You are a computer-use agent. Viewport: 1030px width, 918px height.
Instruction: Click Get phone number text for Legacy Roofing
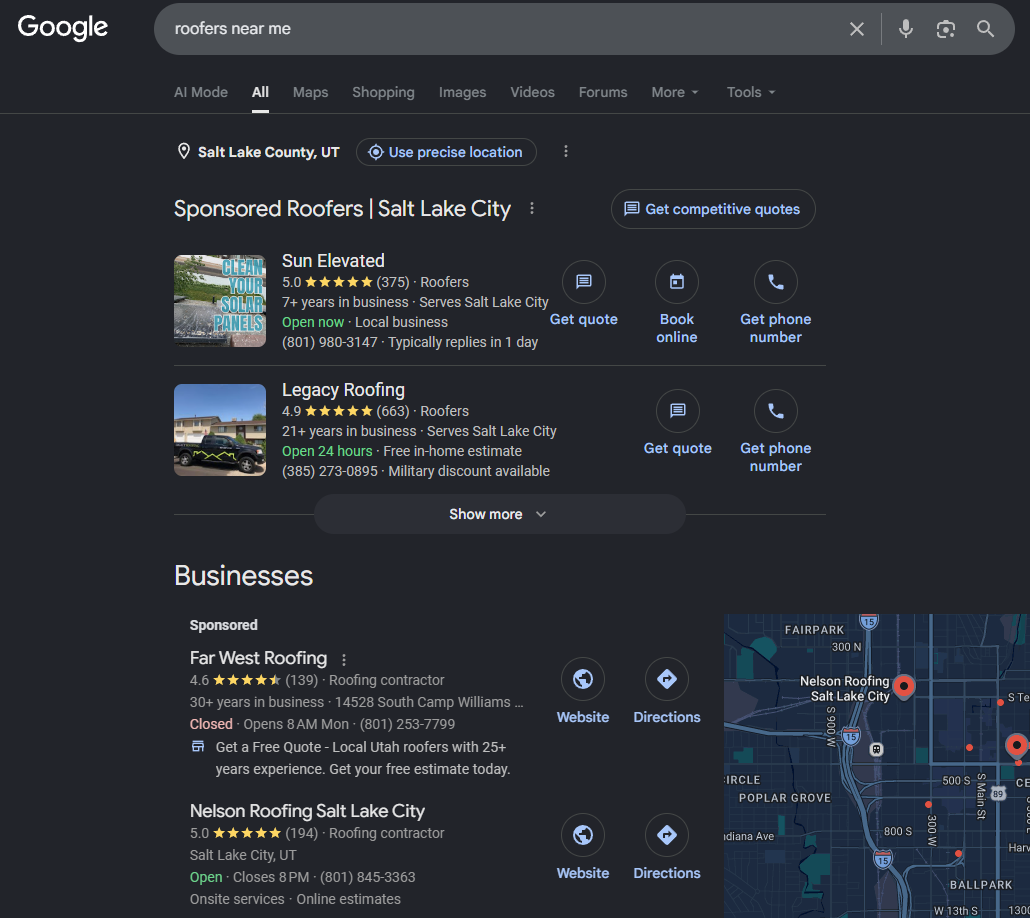(776, 457)
